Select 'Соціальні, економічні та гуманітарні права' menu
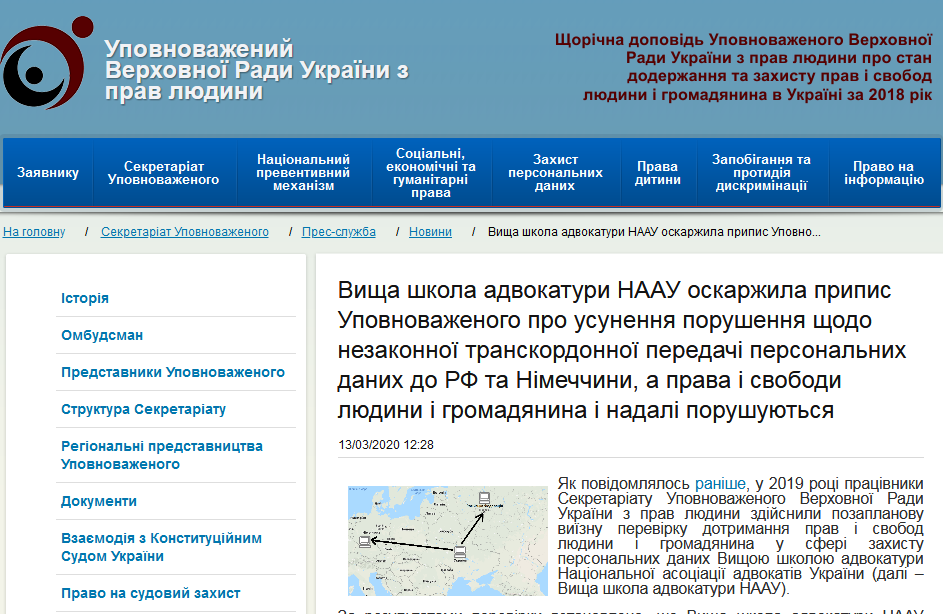The width and height of the screenshot is (943, 614). (431, 173)
